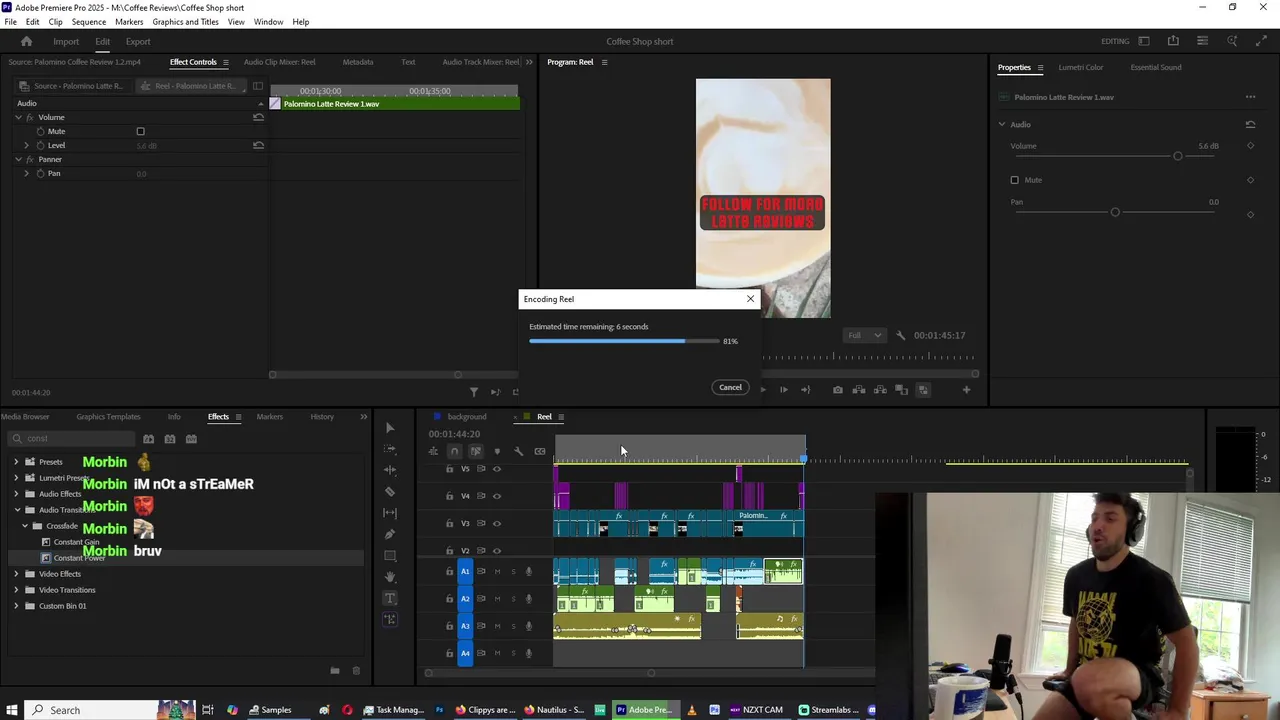
Task: Open the Export workspace
Action: (x=138, y=41)
